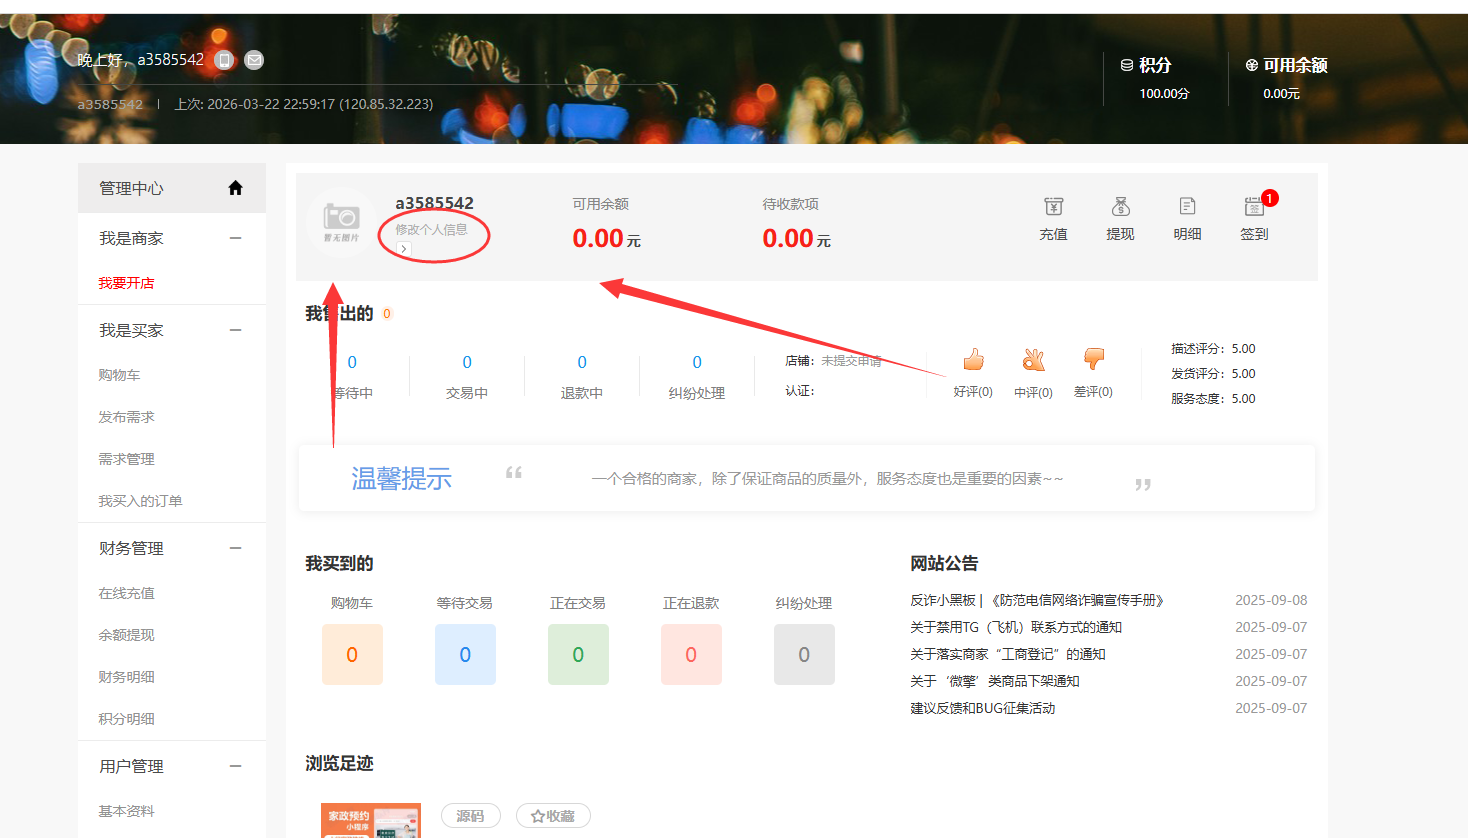Click the envelope icon next to username
Screen dimensions: 1468x838
pyautogui.click(x=255, y=60)
